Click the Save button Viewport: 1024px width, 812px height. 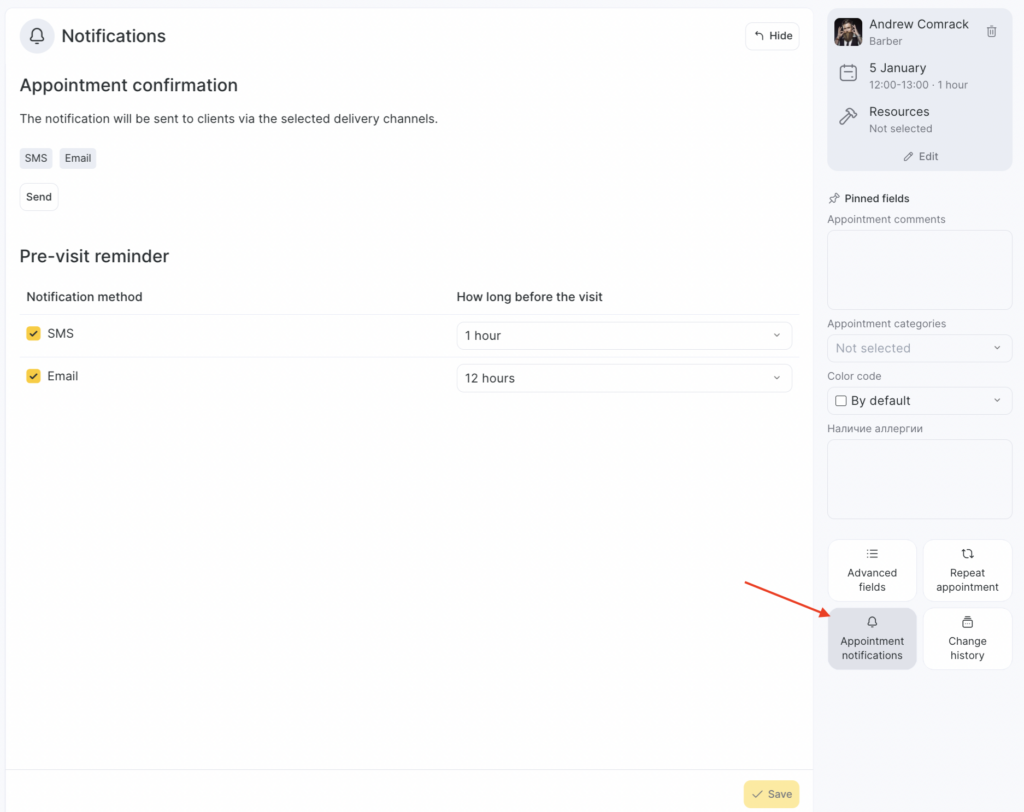click(771, 794)
